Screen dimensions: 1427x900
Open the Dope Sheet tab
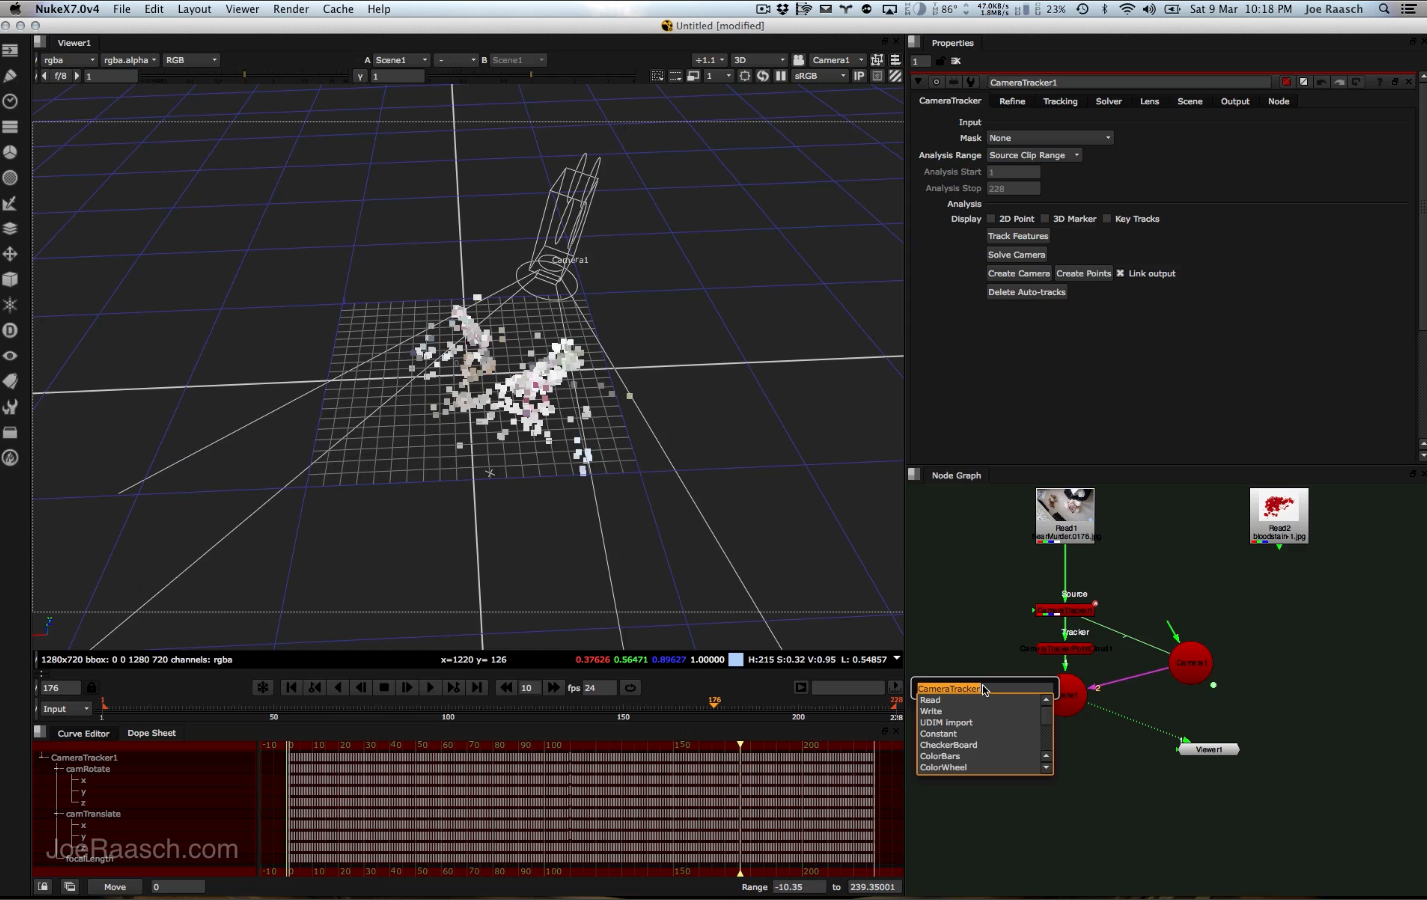click(151, 733)
